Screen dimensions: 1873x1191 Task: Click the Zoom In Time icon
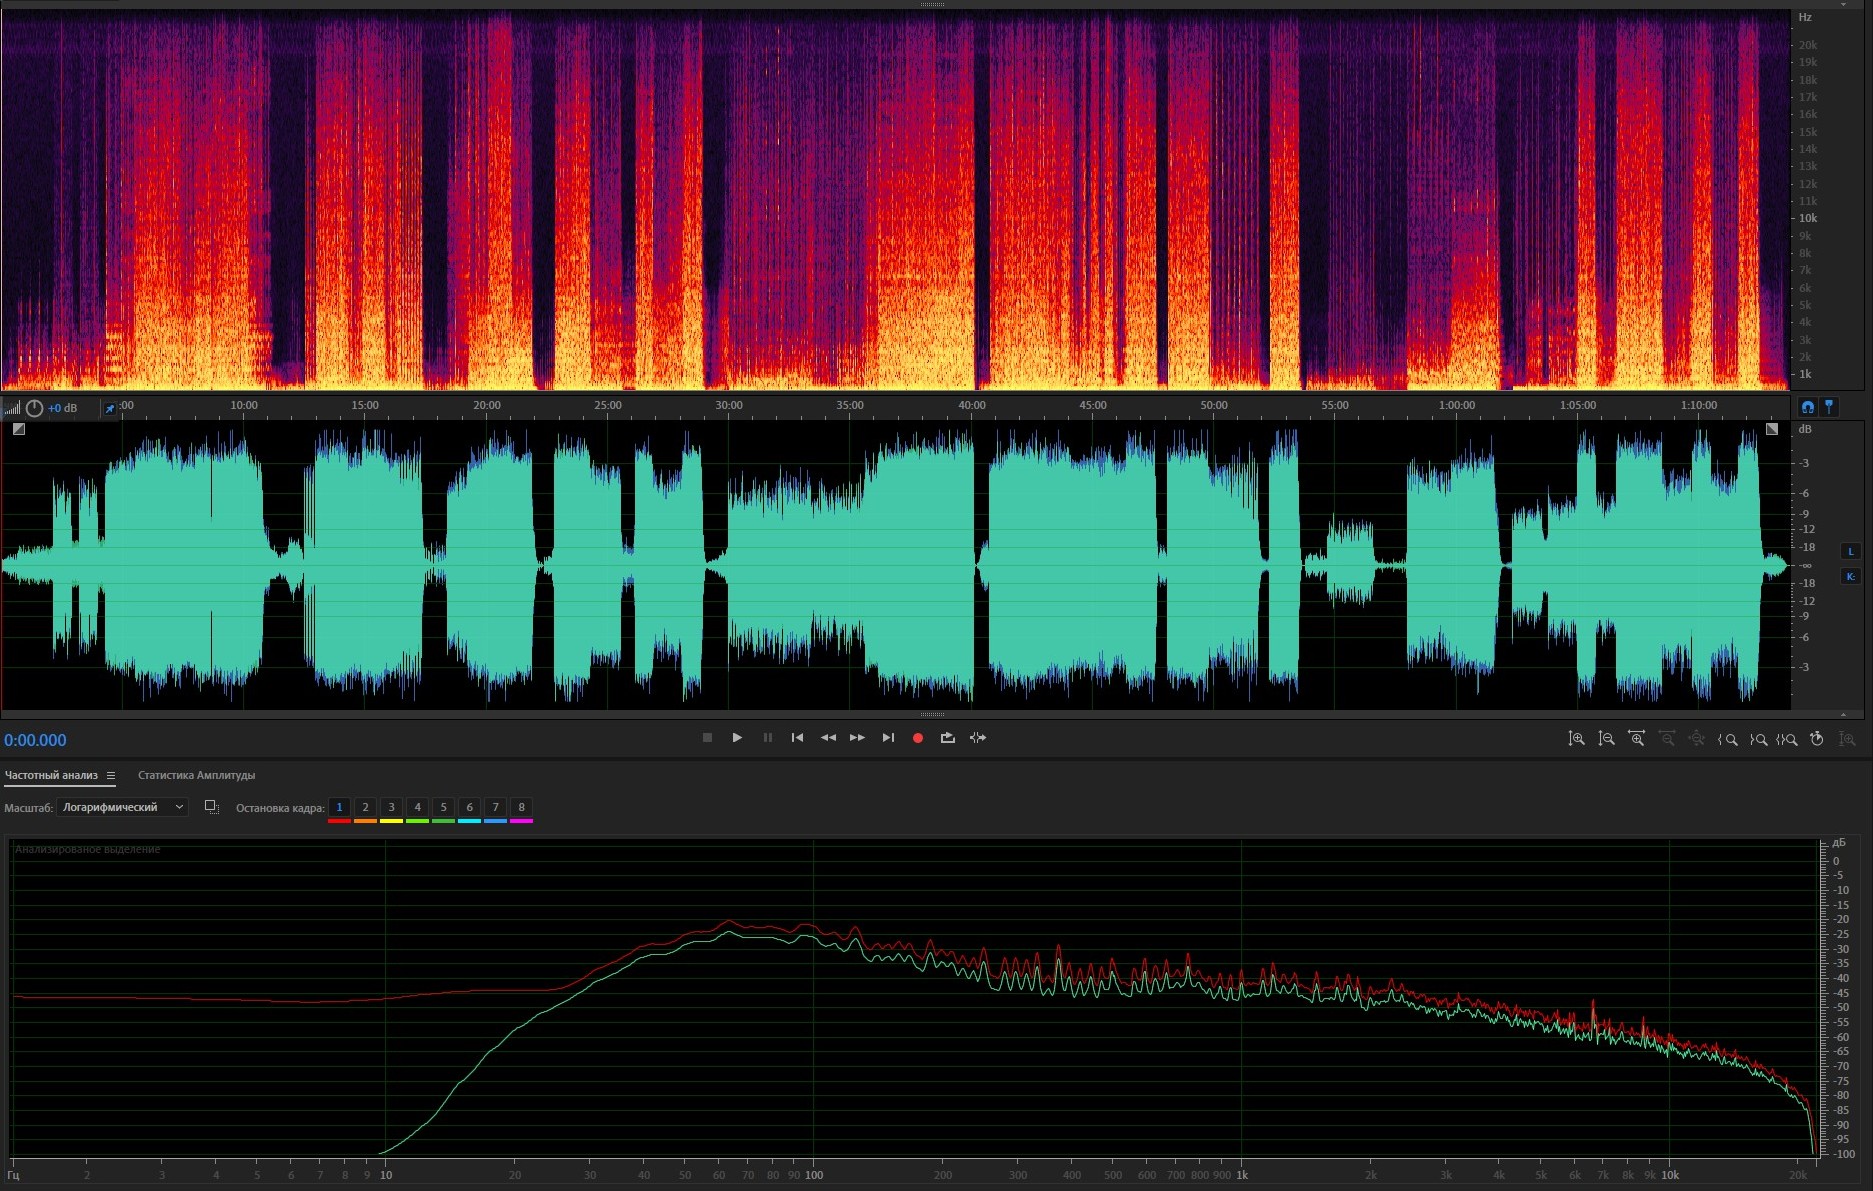(x=1636, y=739)
